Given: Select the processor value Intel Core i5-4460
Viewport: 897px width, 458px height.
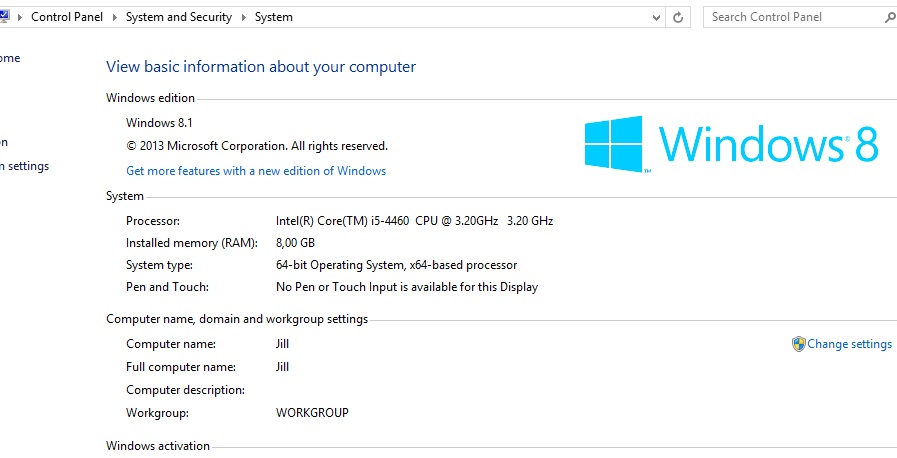Looking at the screenshot, I should pyautogui.click(x=414, y=221).
